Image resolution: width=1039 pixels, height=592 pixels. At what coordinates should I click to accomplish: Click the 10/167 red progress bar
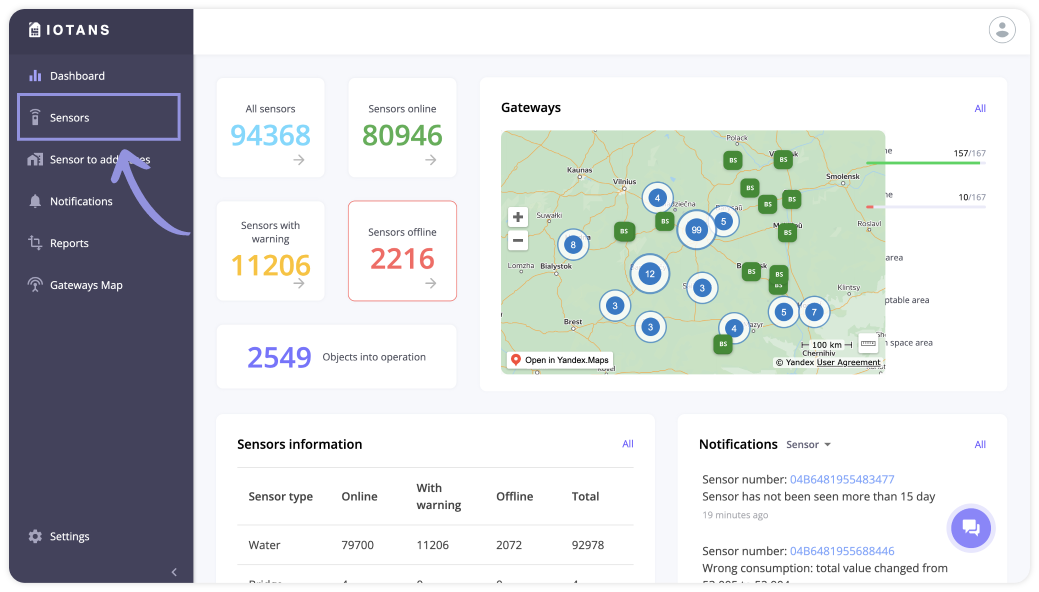926,207
